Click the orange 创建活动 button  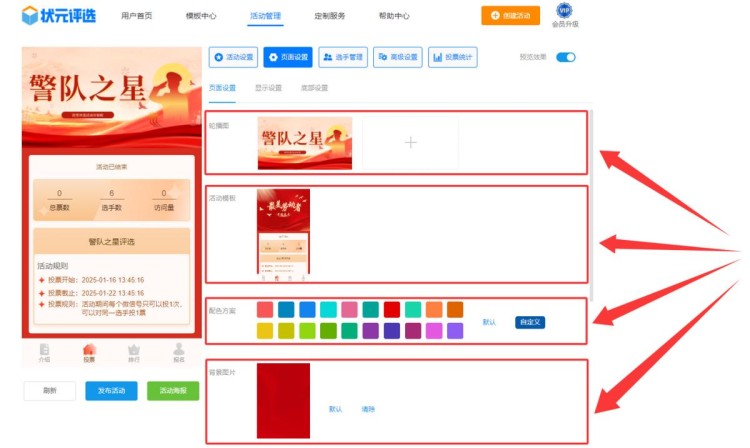pyautogui.click(x=510, y=16)
